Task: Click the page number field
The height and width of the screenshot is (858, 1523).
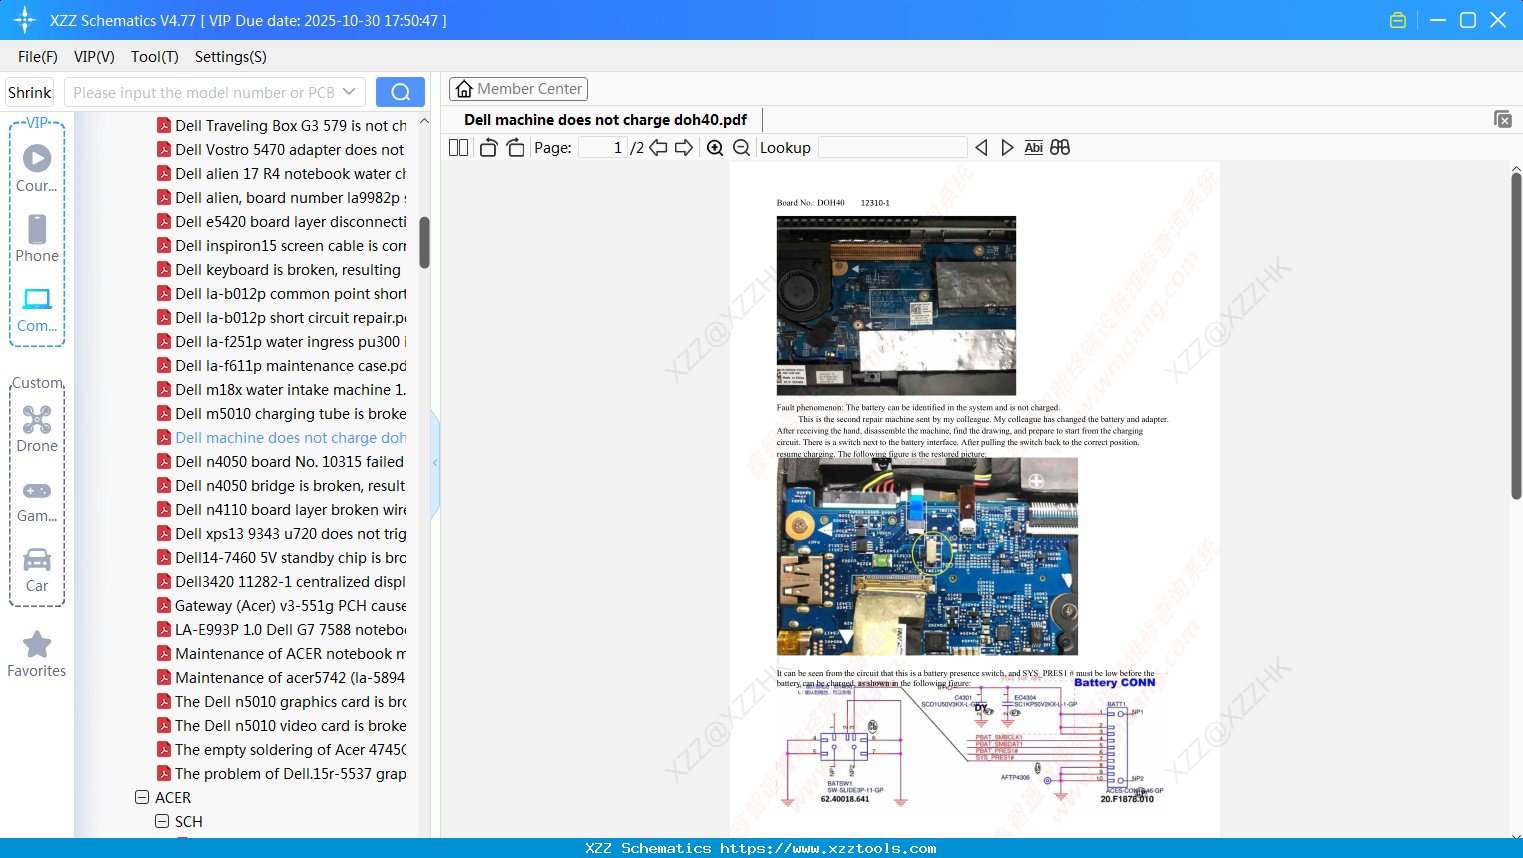Action: click(x=602, y=147)
